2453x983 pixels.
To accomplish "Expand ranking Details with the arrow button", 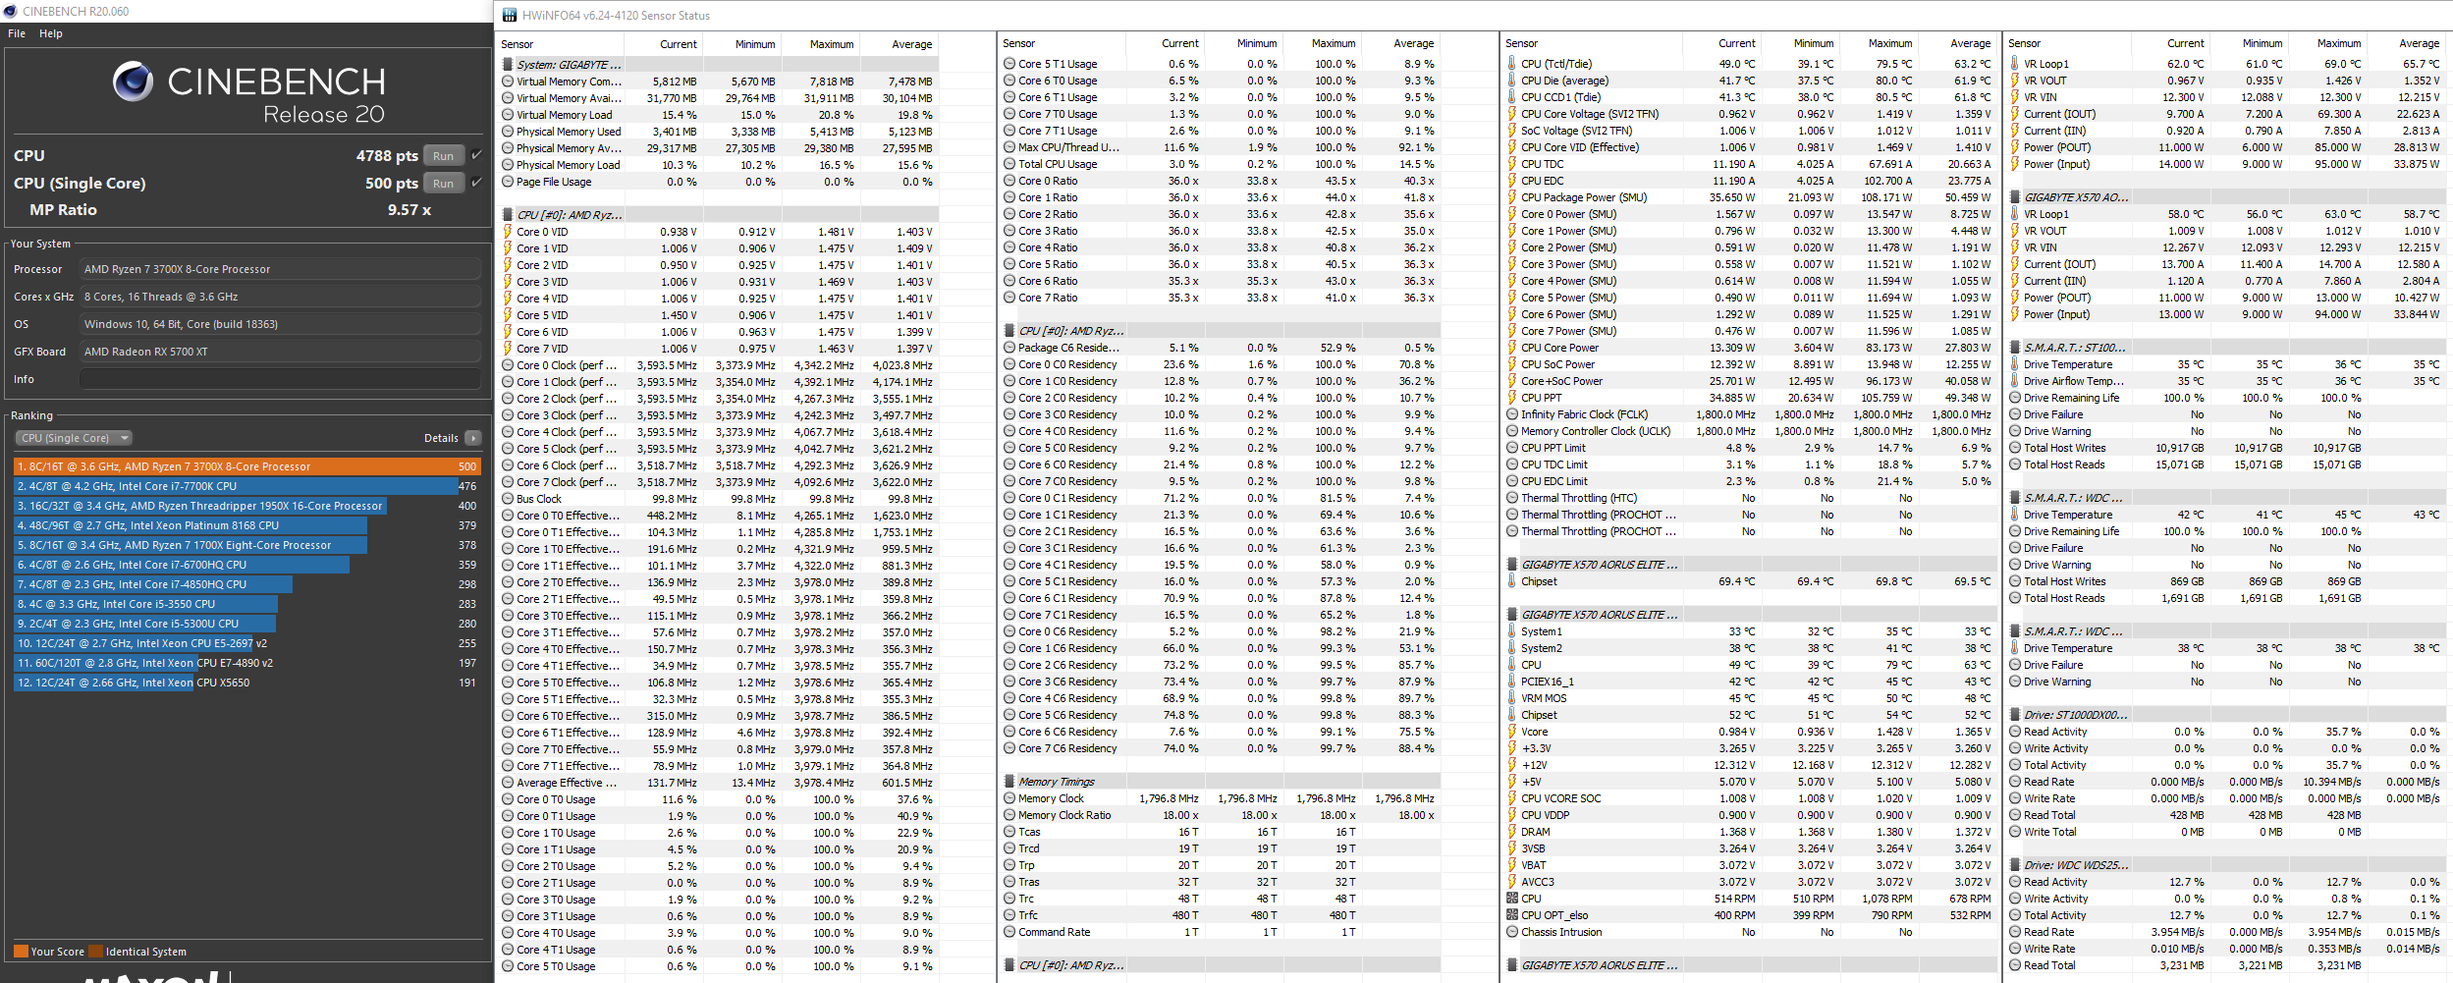I will (x=473, y=438).
